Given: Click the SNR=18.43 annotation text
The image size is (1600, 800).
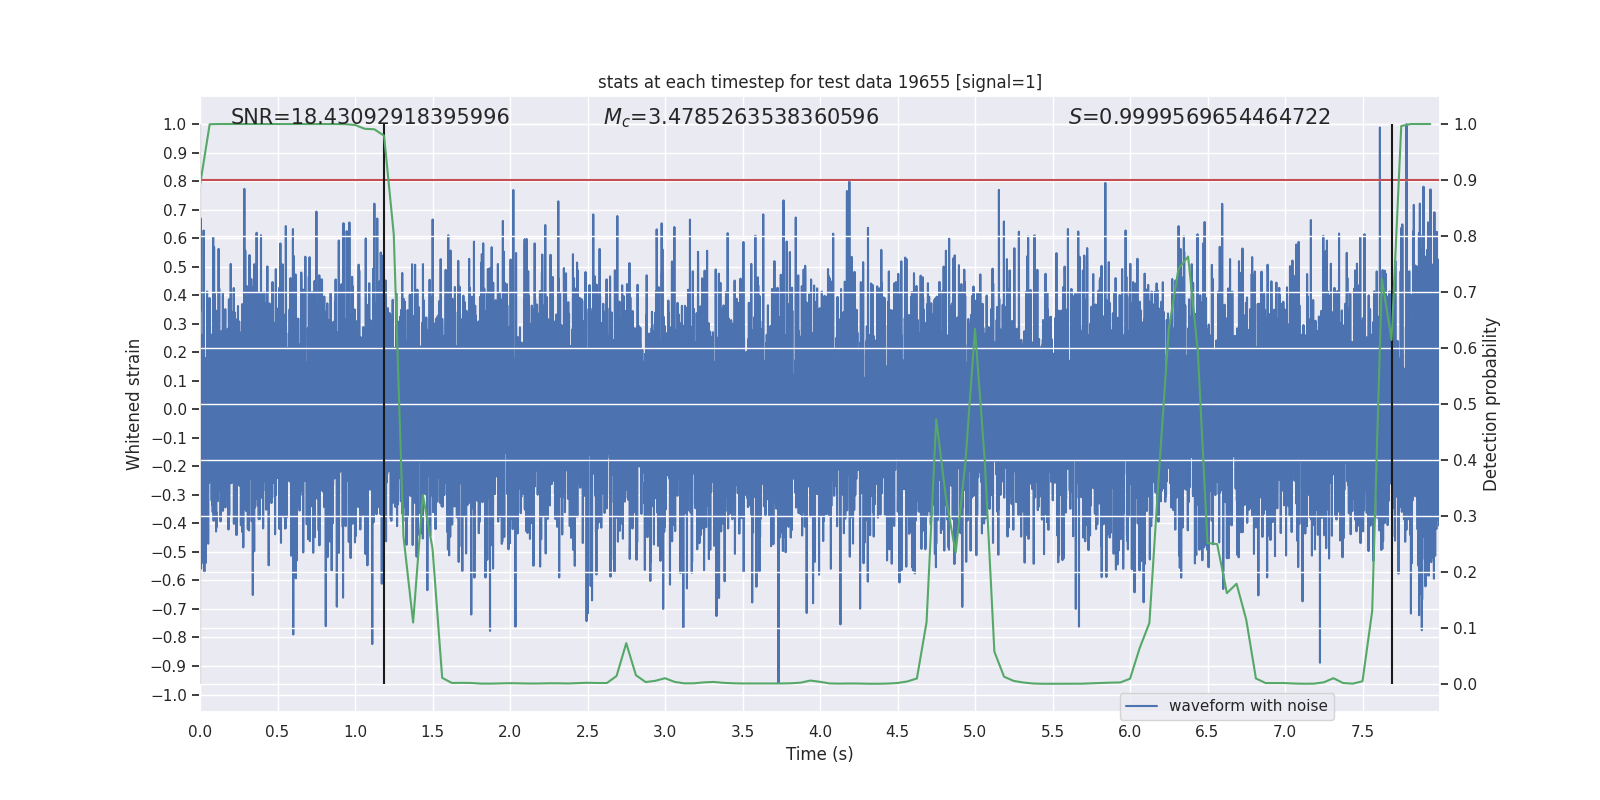Looking at the screenshot, I should coord(370,117).
